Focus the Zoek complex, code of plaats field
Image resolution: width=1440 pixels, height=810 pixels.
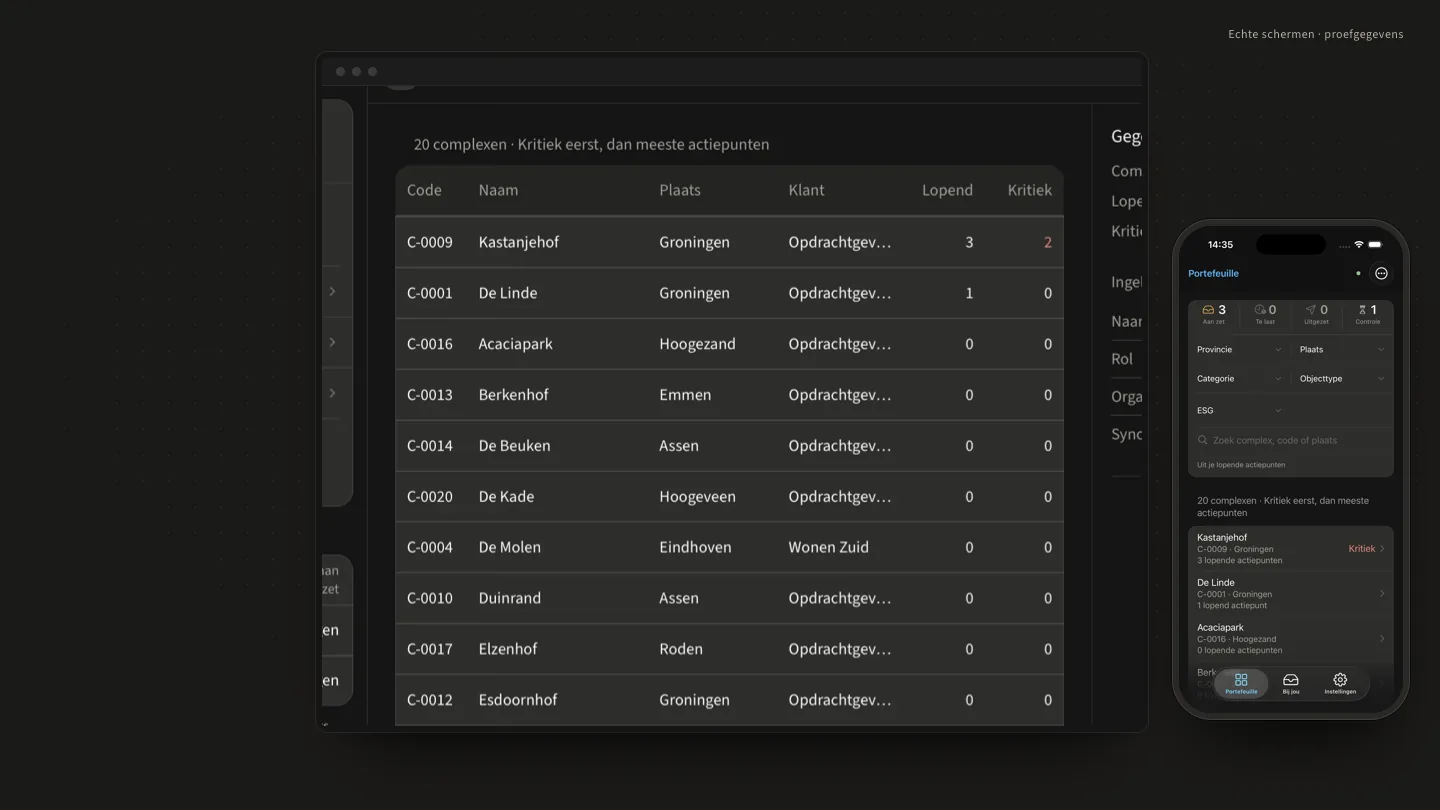point(1291,440)
